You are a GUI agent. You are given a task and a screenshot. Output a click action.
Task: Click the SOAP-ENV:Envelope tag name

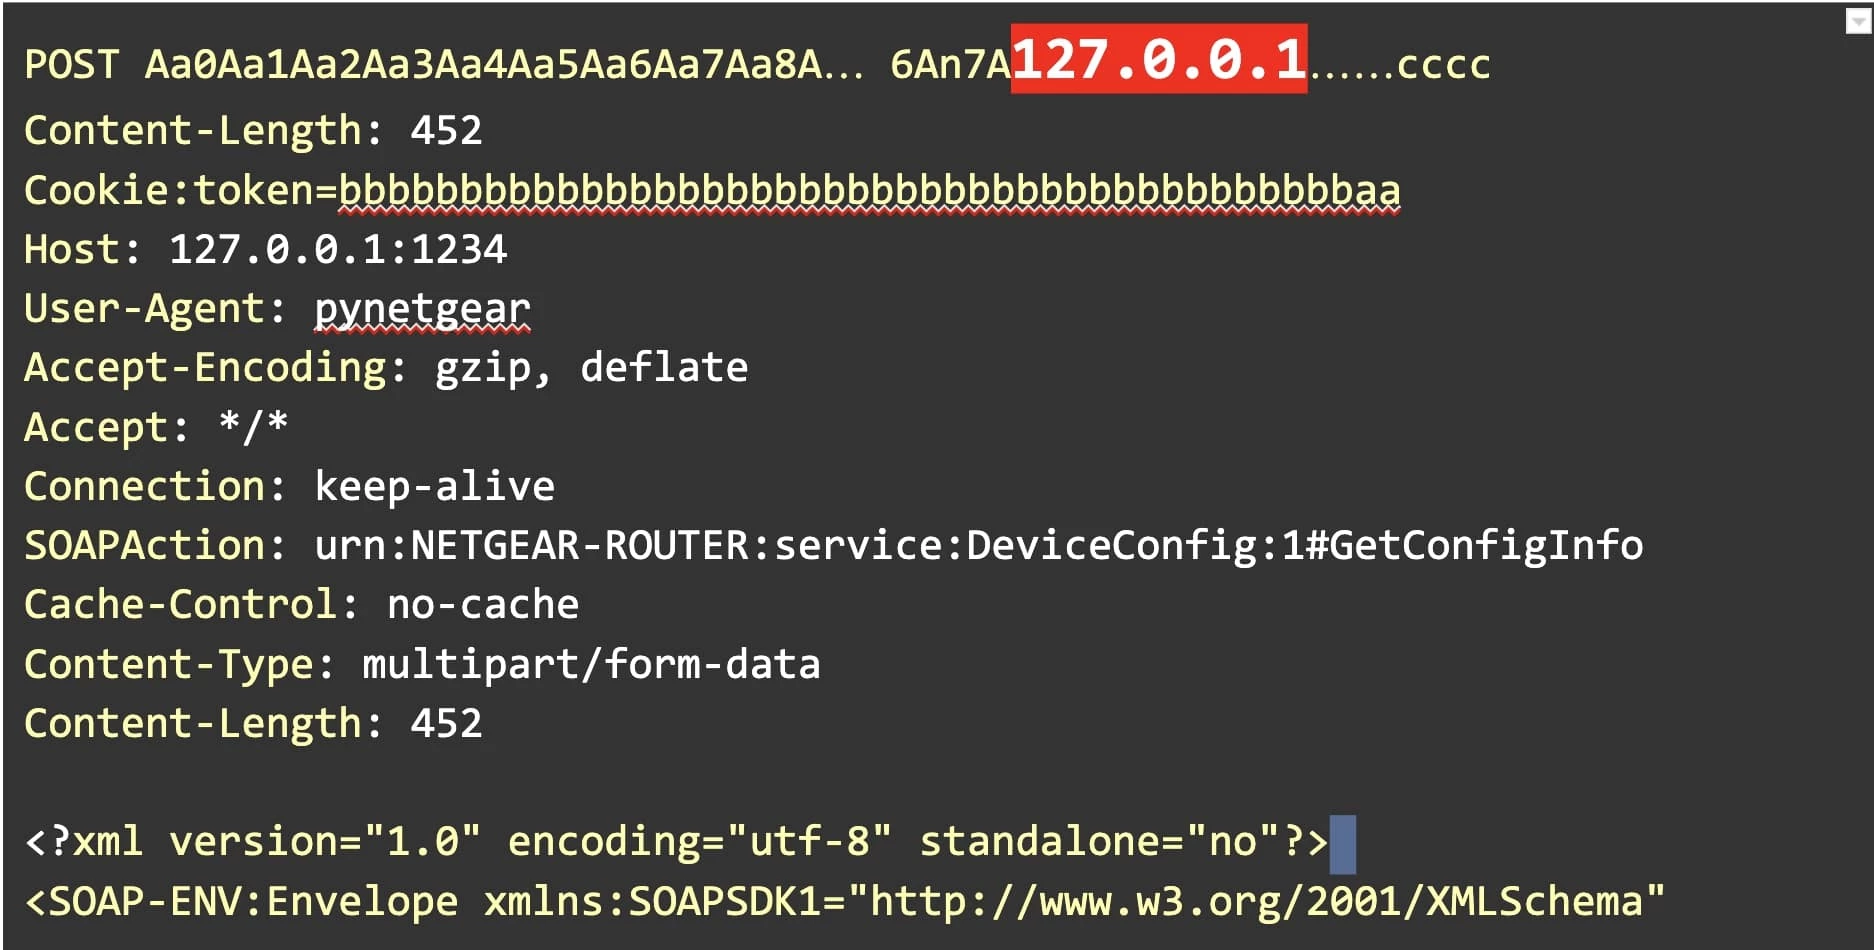point(253,902)
